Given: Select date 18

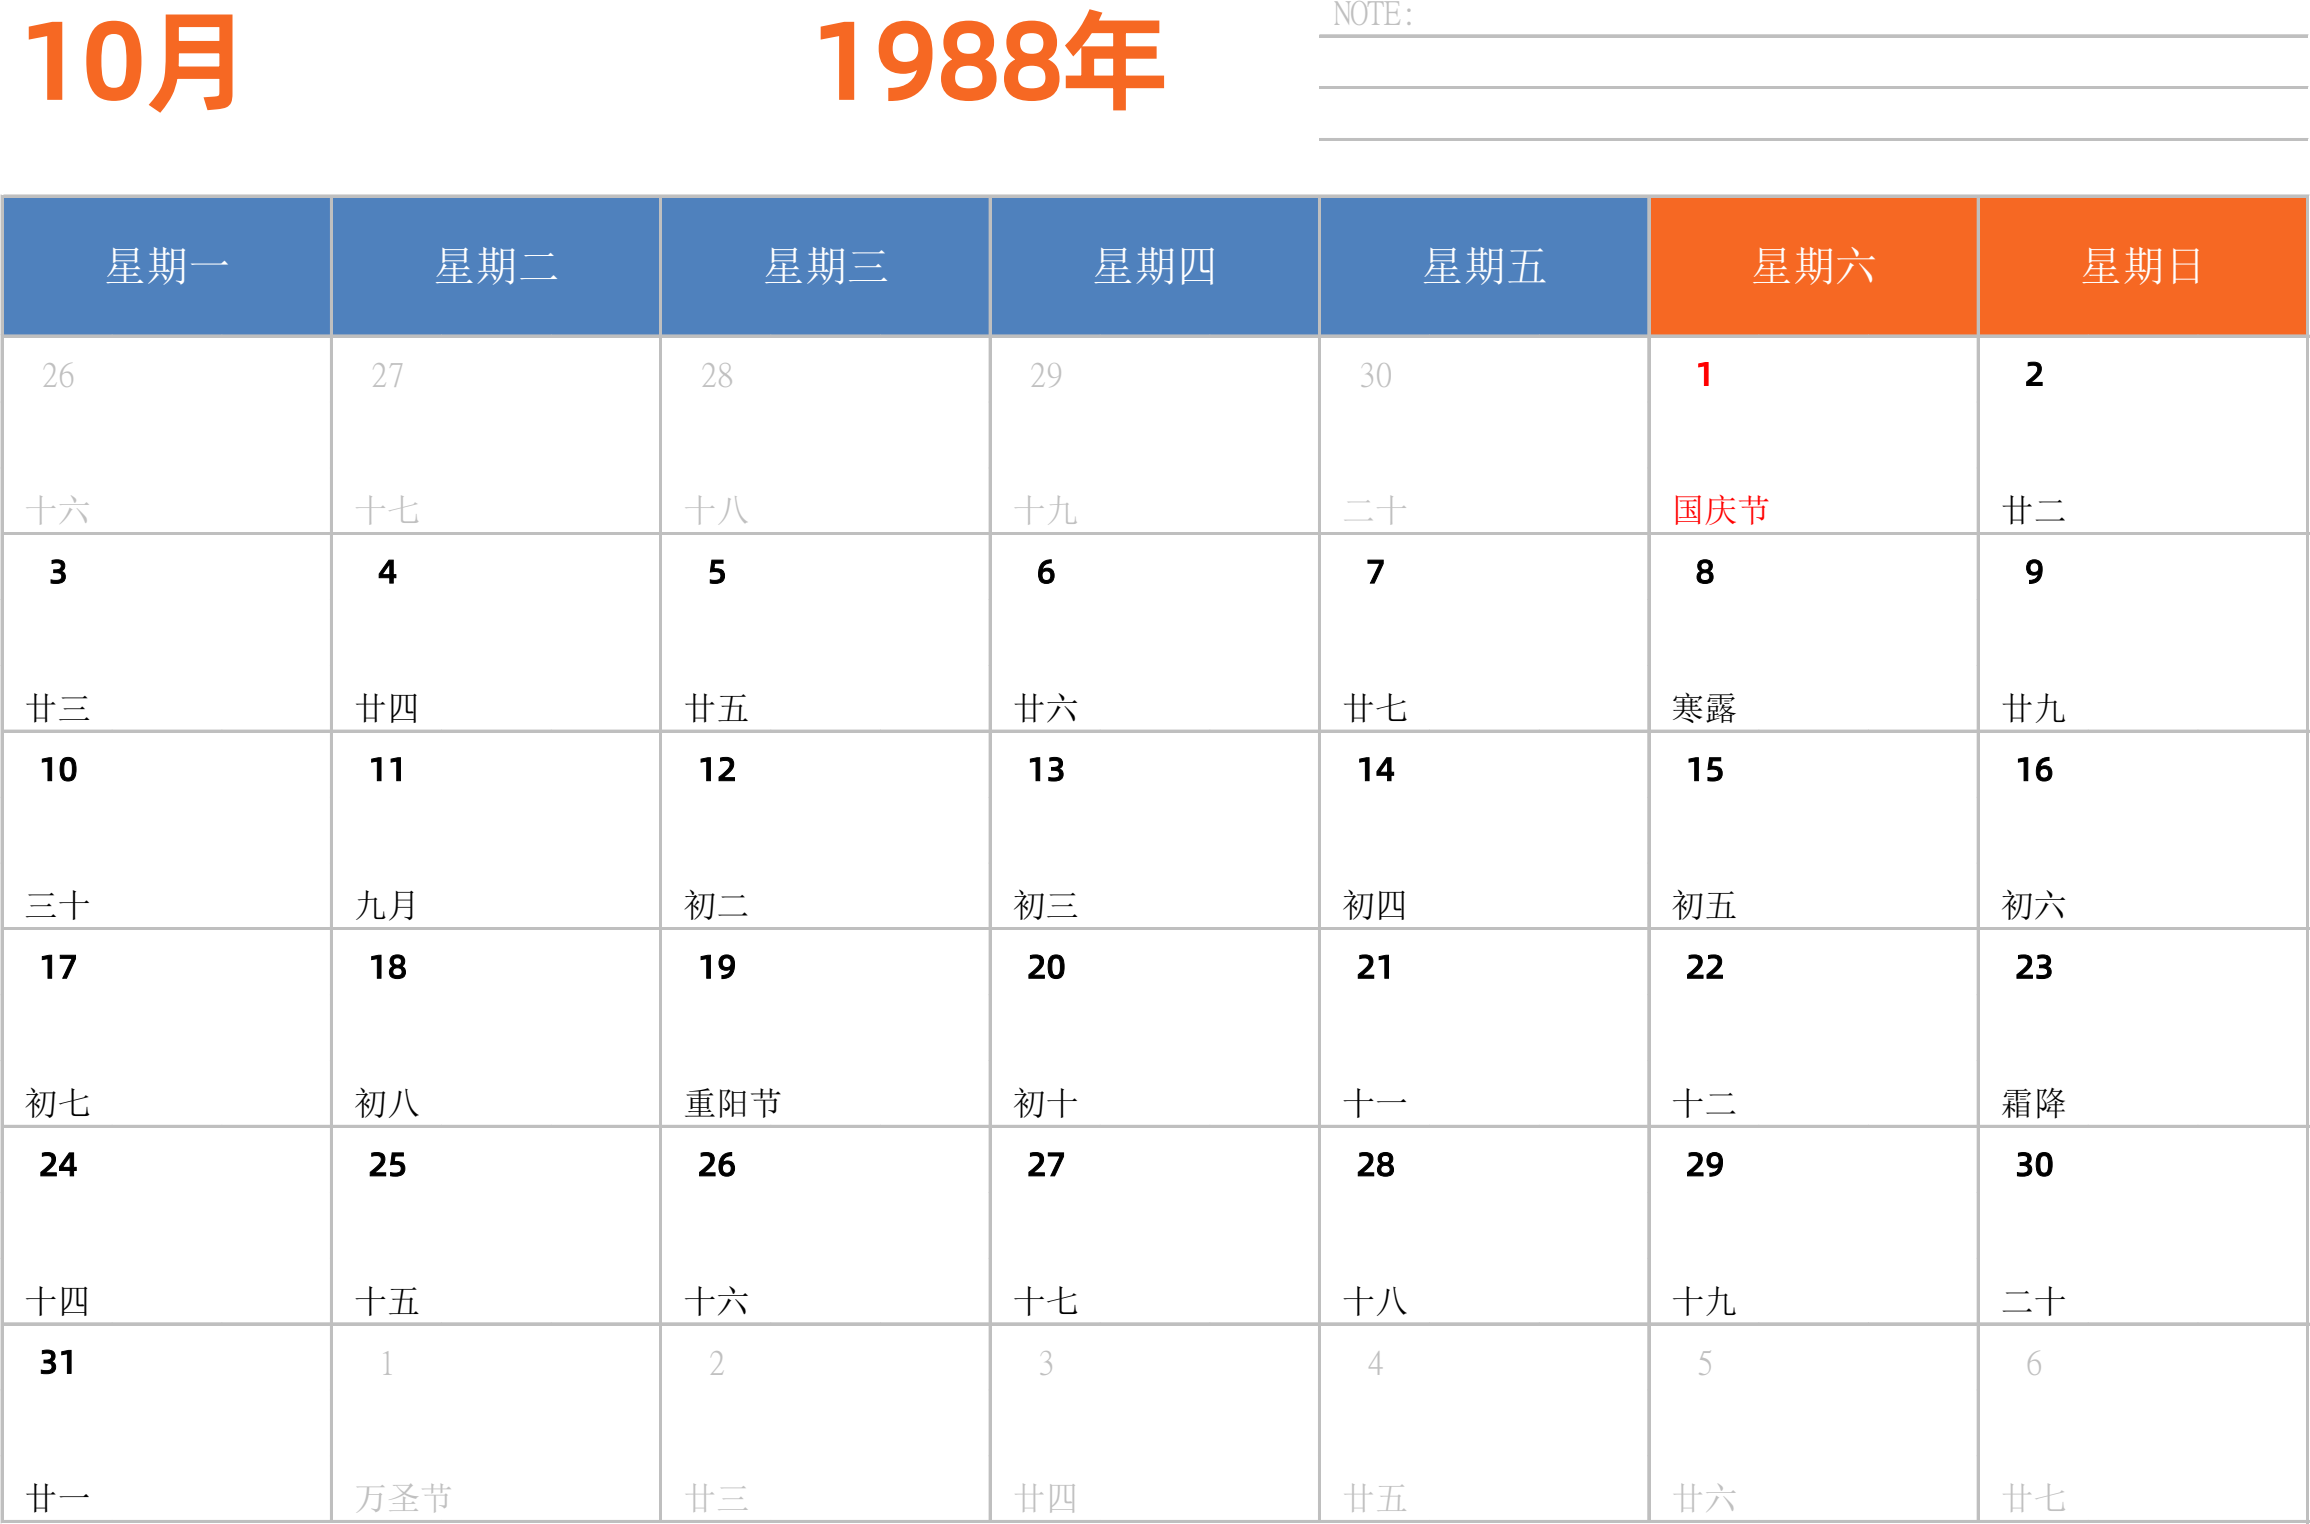Looking at the screenshot, I should click(387, 967).
